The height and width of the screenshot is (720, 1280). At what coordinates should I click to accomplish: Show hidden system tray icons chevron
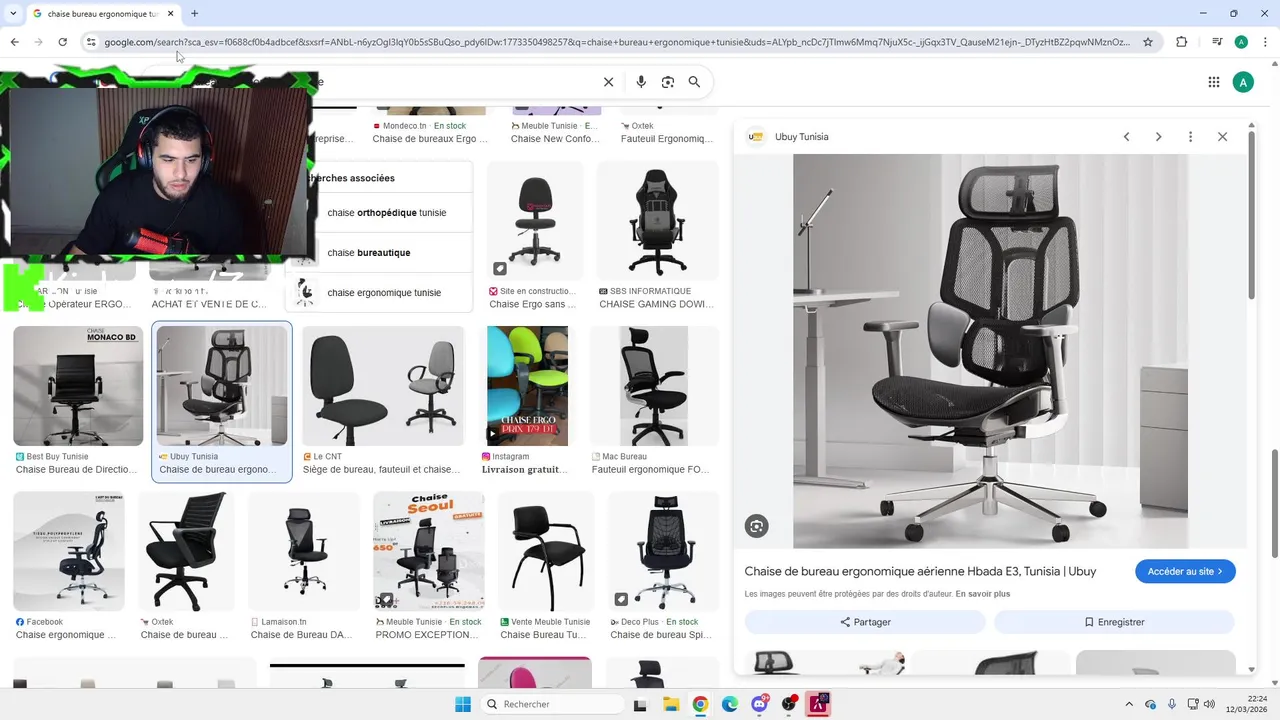click(x=1129, y=704)
